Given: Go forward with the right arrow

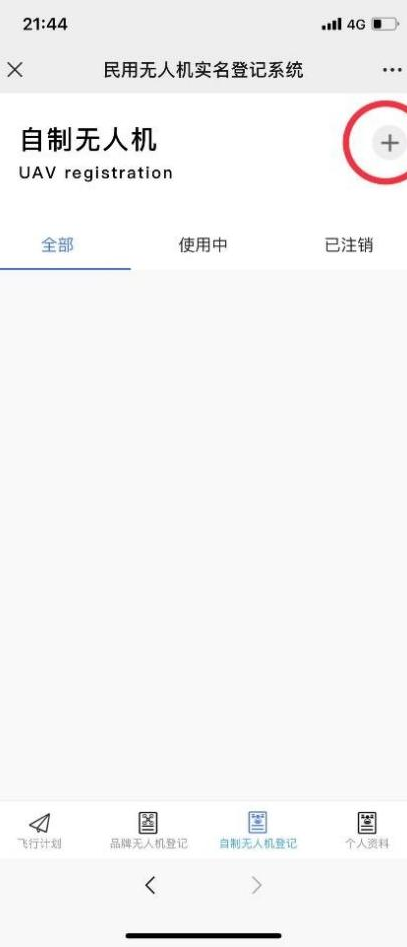Looking at the screenshot, I should point(257,885).
